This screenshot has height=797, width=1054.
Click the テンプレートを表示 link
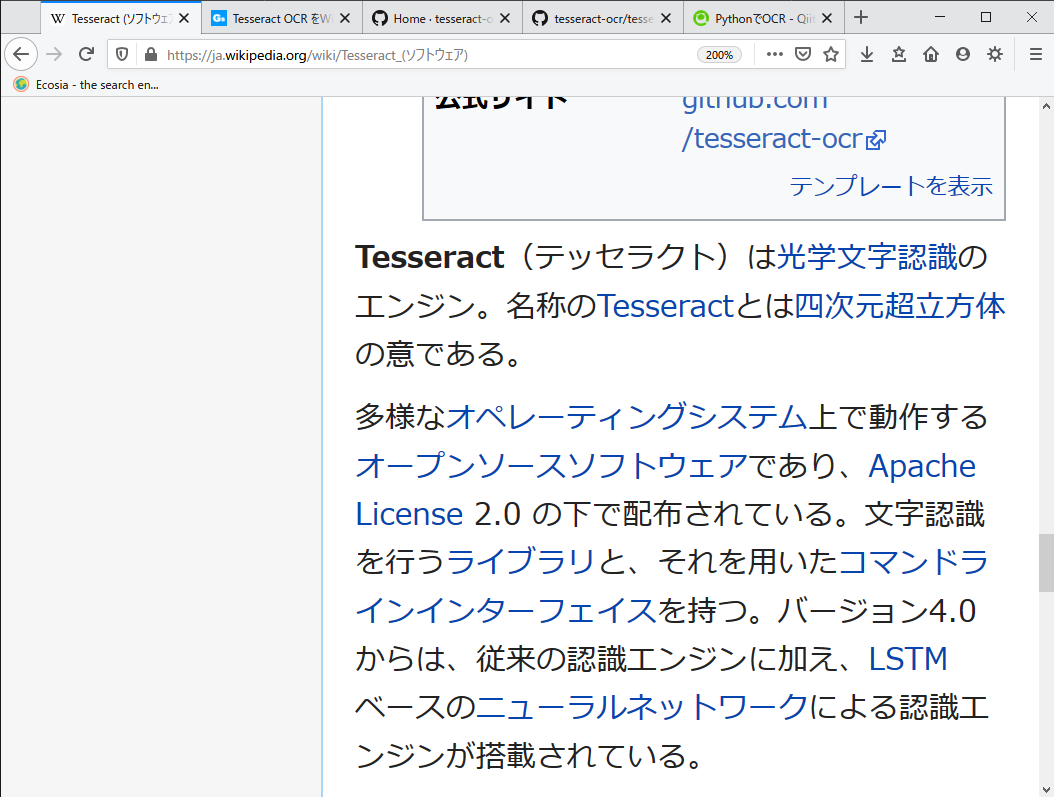(890, 186)
